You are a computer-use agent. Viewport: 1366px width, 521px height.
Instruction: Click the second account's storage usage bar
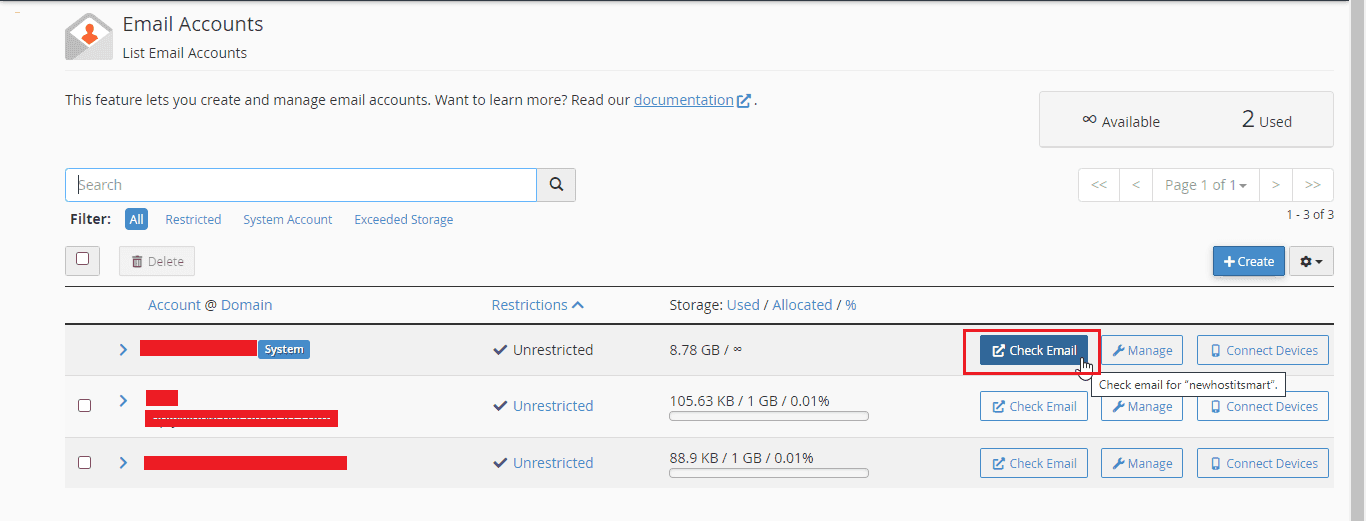tap(768, 416)
